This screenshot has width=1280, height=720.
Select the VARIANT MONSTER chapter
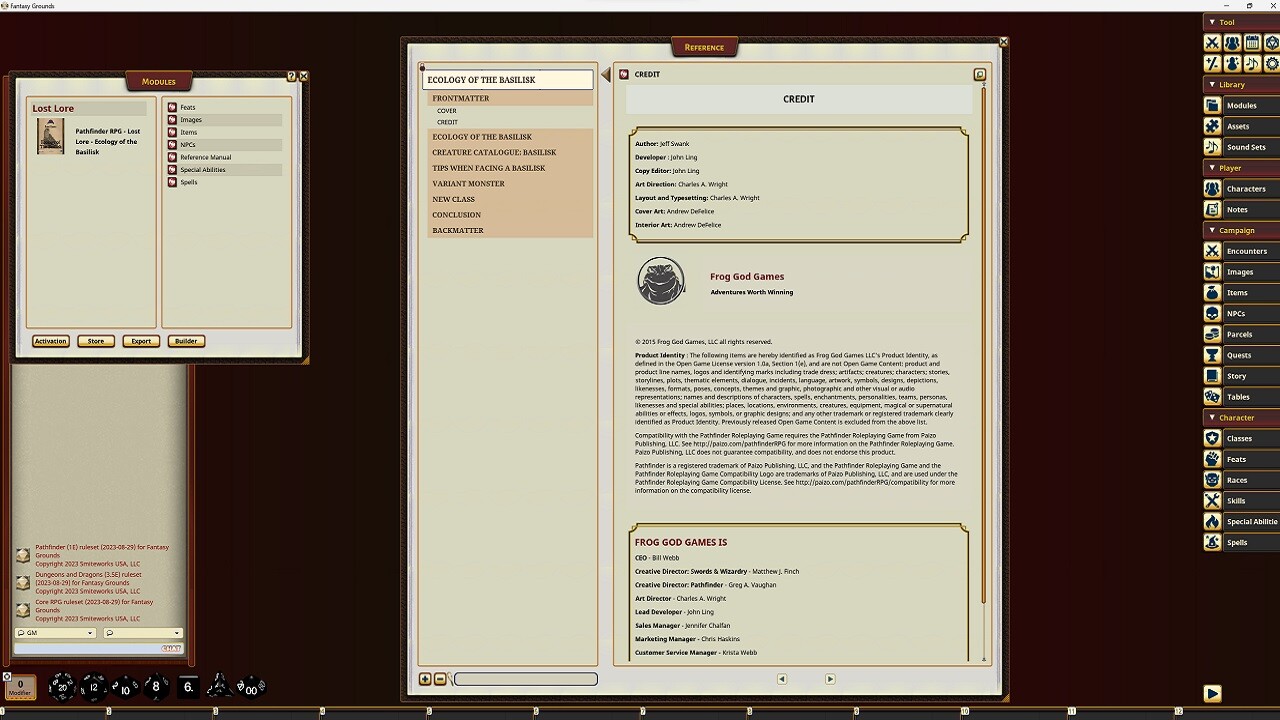pyautogui.click(x=468, y=183)
